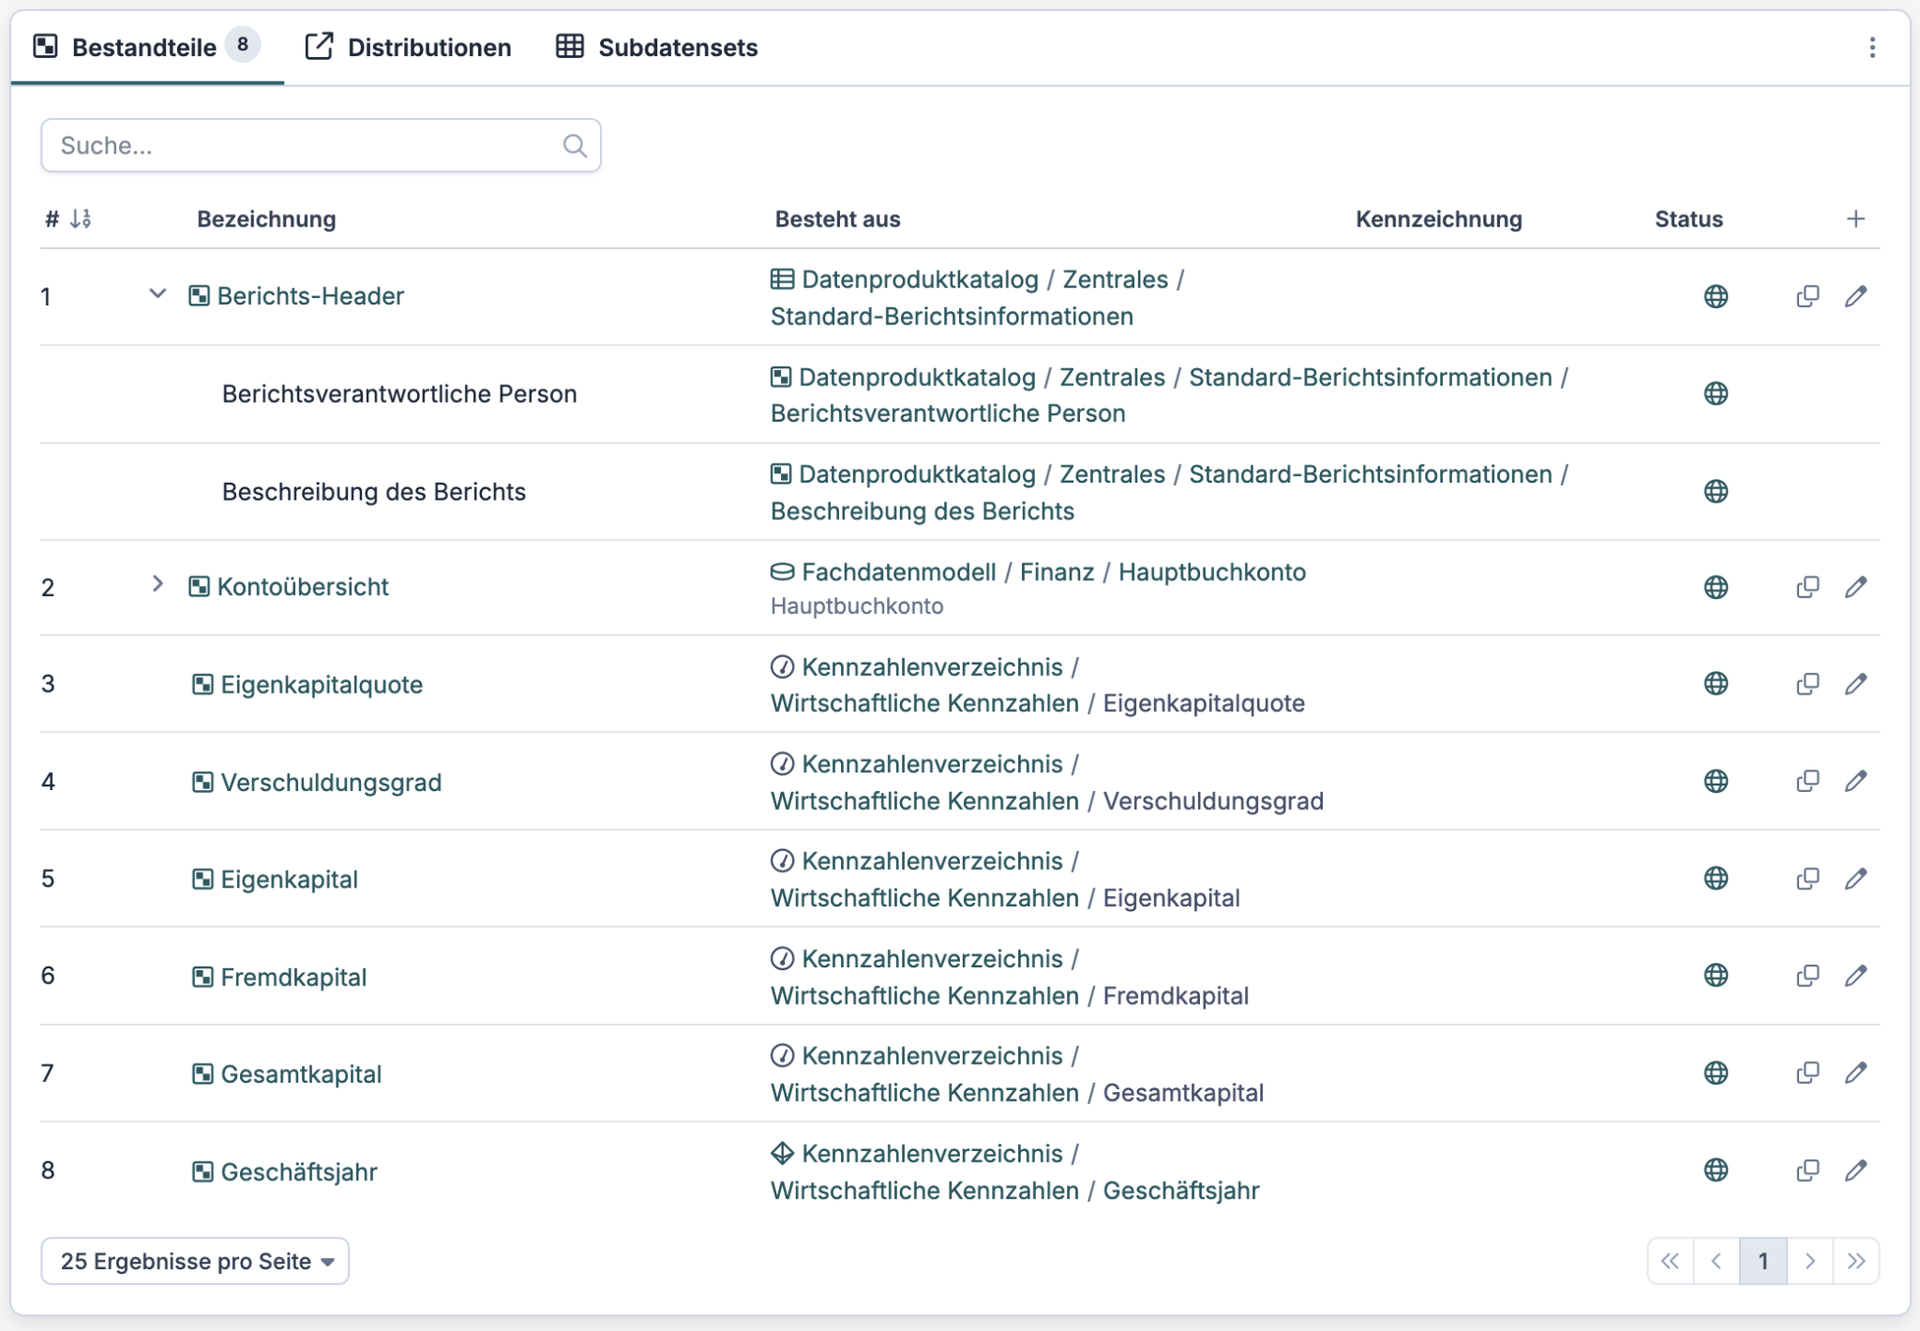Collapse the Berichts-Header row

point(157,294)
